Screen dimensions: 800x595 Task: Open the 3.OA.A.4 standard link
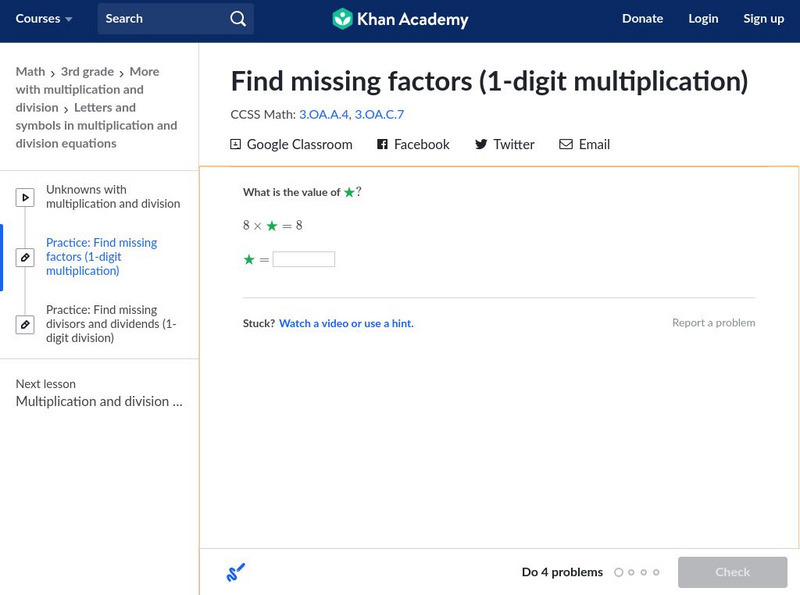(x=323, y=115)
